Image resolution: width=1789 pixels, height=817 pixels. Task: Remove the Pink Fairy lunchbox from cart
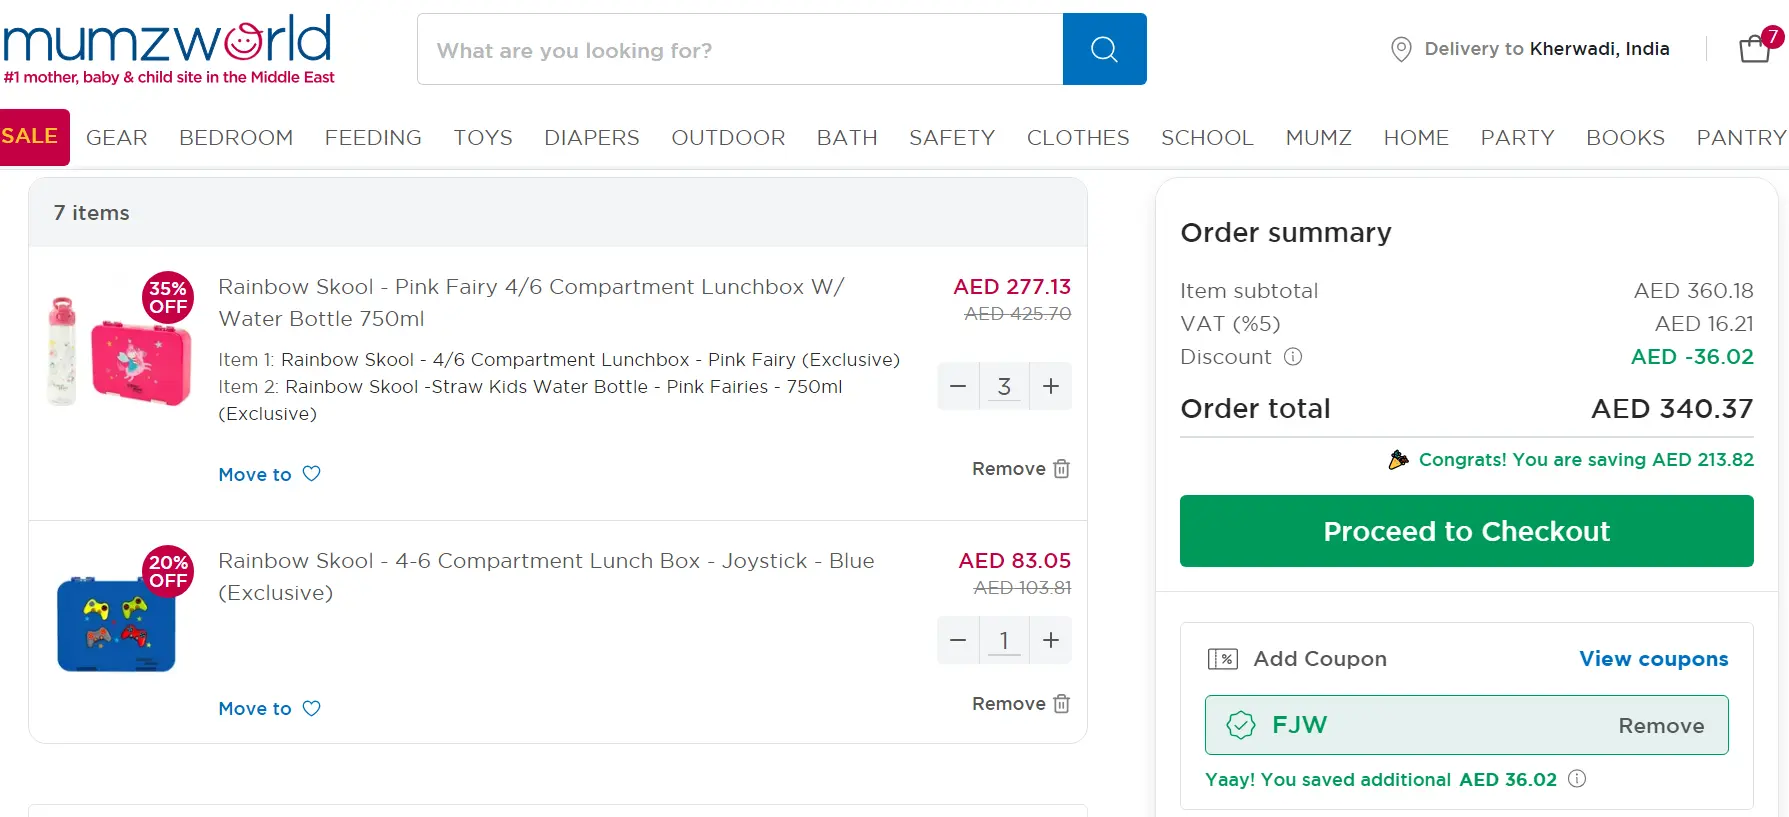[x=1020, y=469]
